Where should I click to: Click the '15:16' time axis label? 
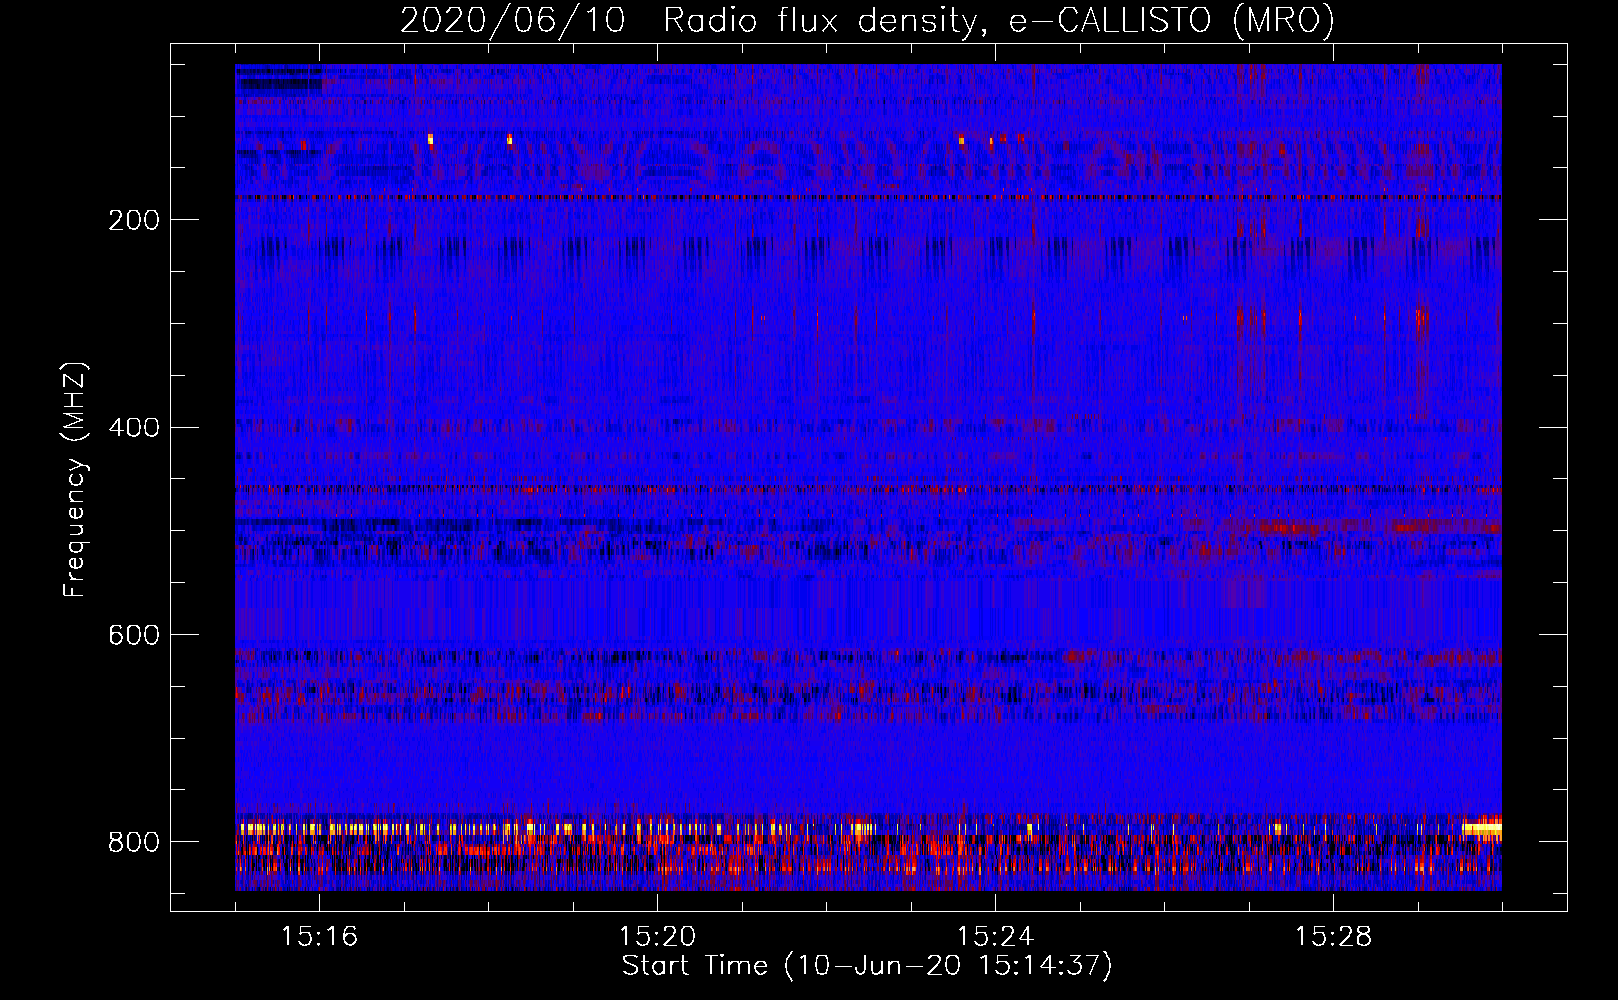319,936
